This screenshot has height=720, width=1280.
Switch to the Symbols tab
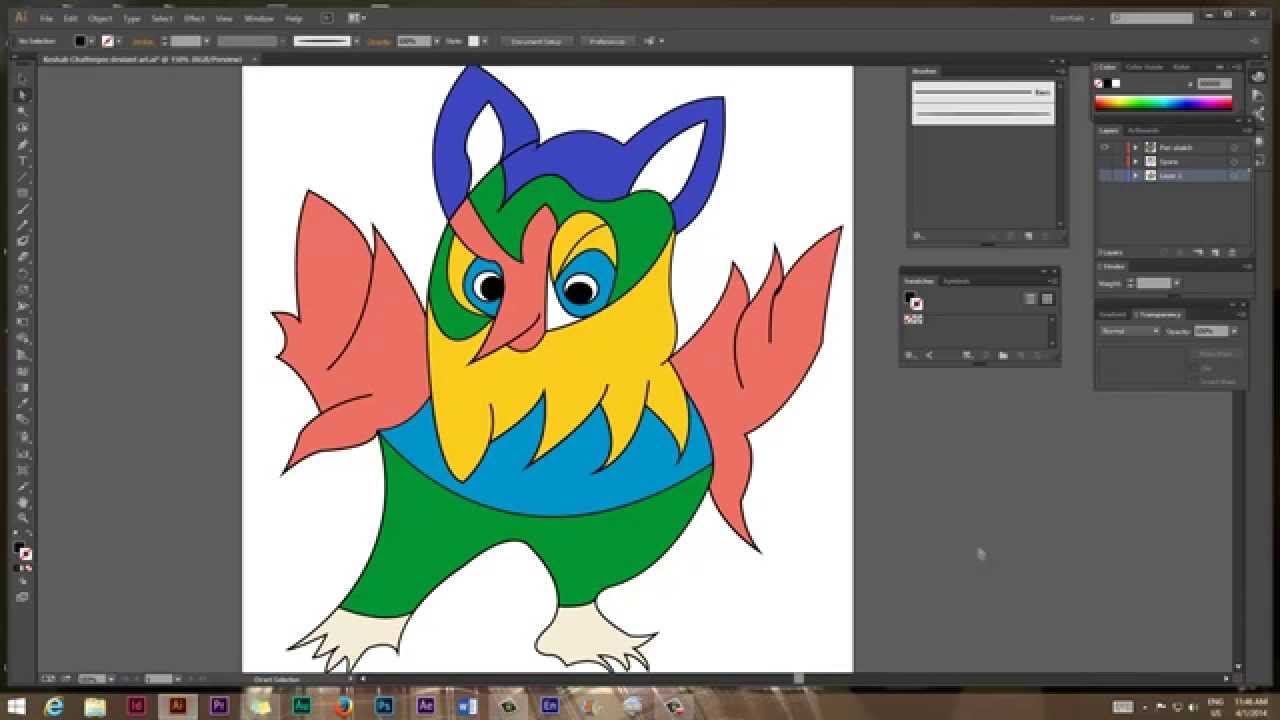click(x=957, y=281)
